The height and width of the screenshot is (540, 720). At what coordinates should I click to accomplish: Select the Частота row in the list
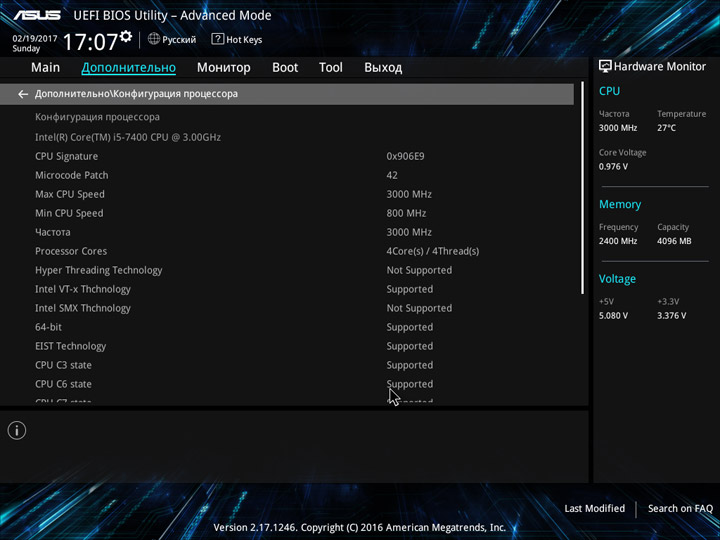point(287,232)
